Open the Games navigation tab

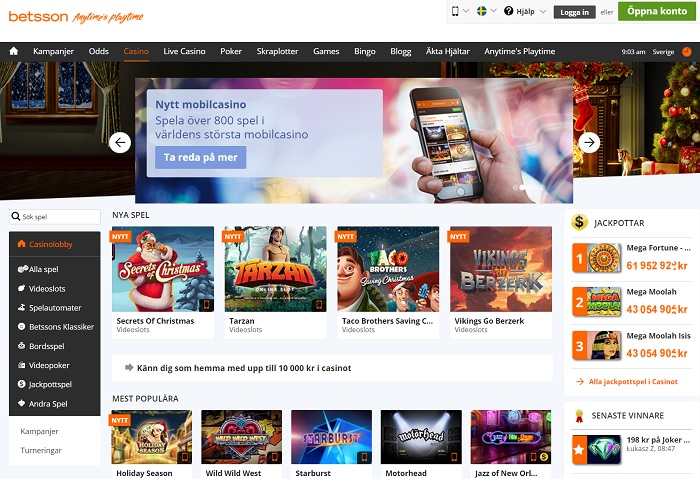326,51
